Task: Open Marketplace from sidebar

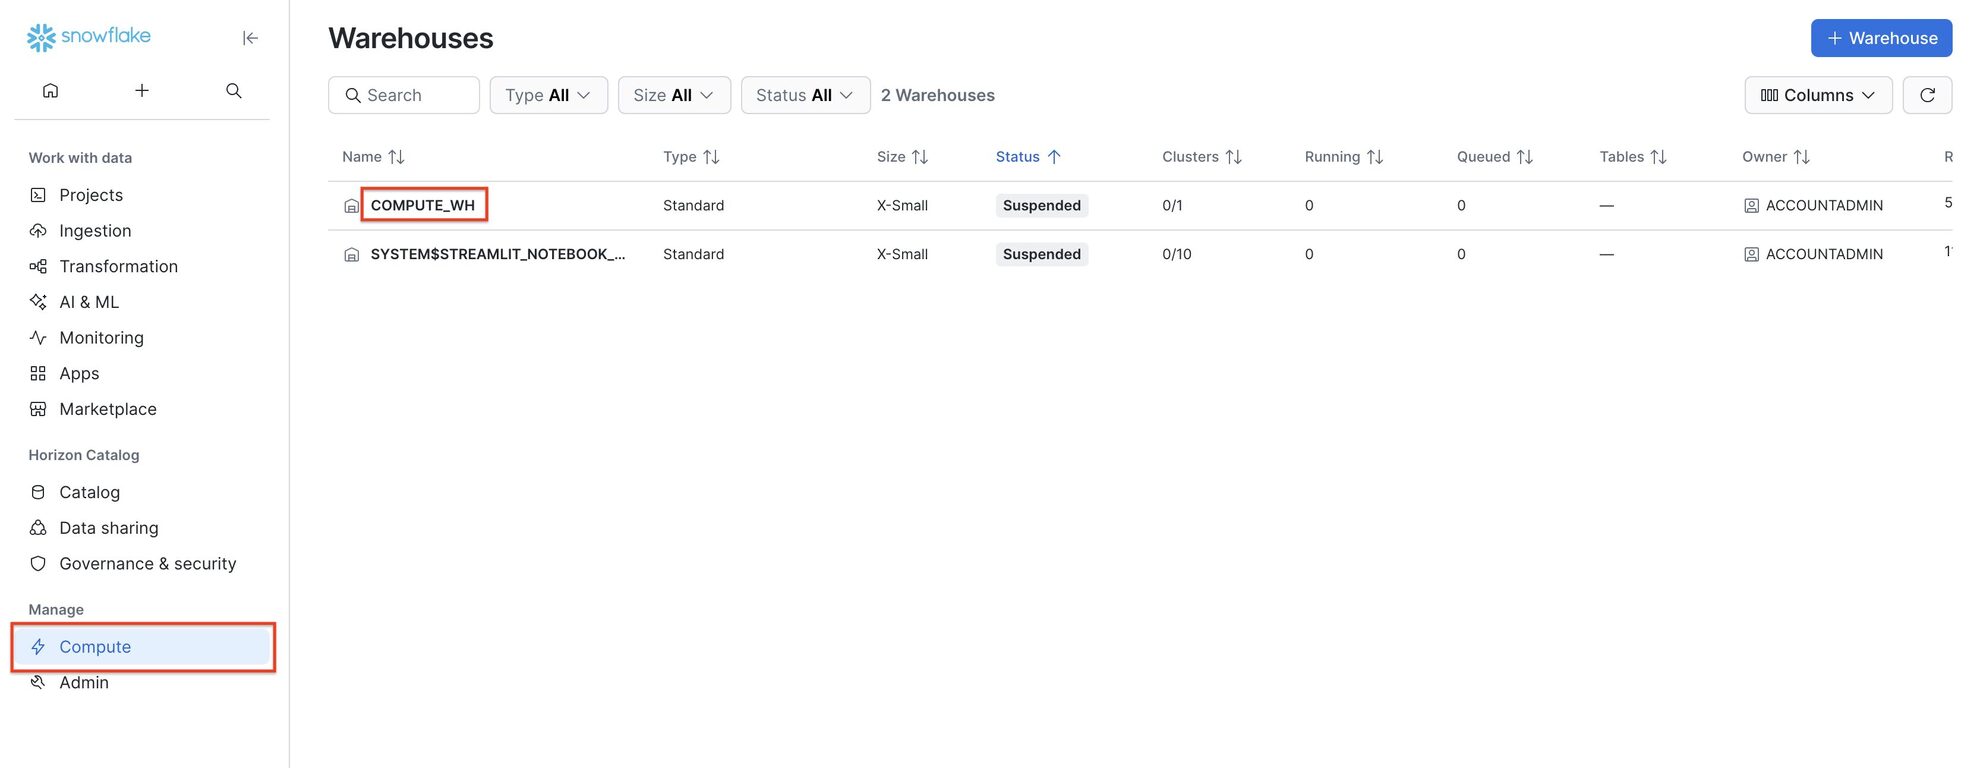Action: coord(108,409)
